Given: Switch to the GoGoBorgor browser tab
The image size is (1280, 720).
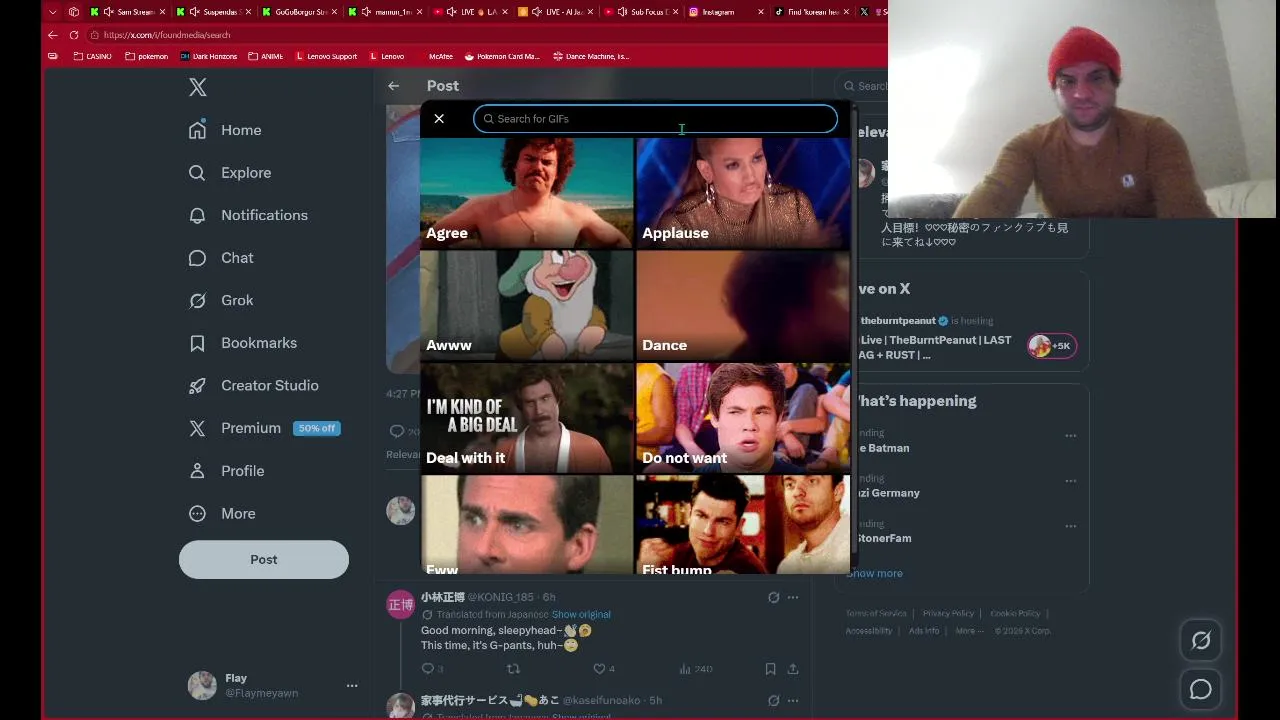Looking at the screenshot, I should (299, 12).
